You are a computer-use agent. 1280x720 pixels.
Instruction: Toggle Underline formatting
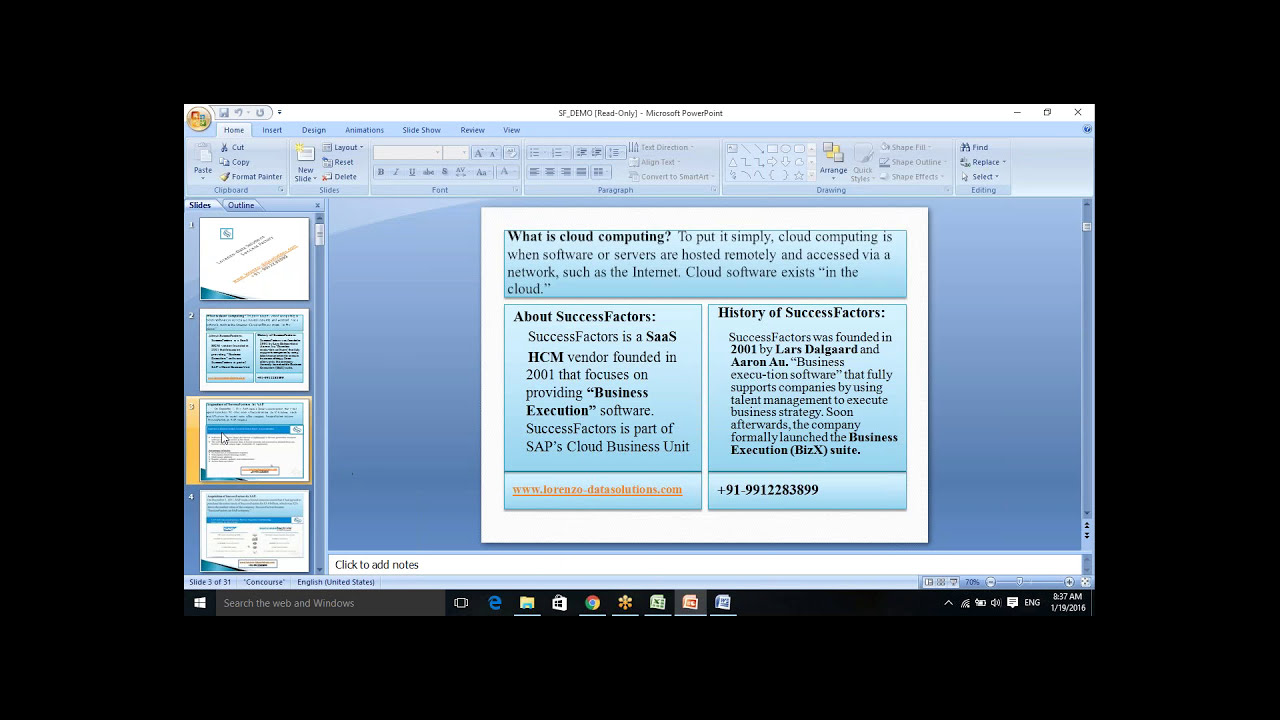412,172
